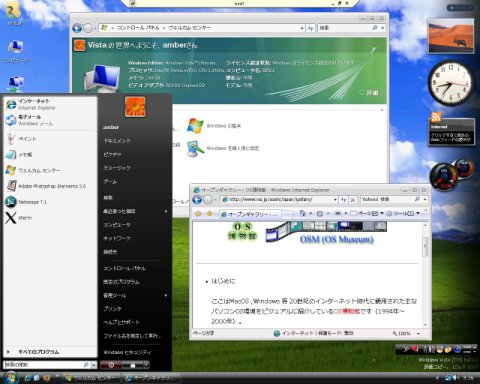Select Windows セキュリティ in Start menu
The width and height of the screenshot is (480, 384).
coord(127,352)
